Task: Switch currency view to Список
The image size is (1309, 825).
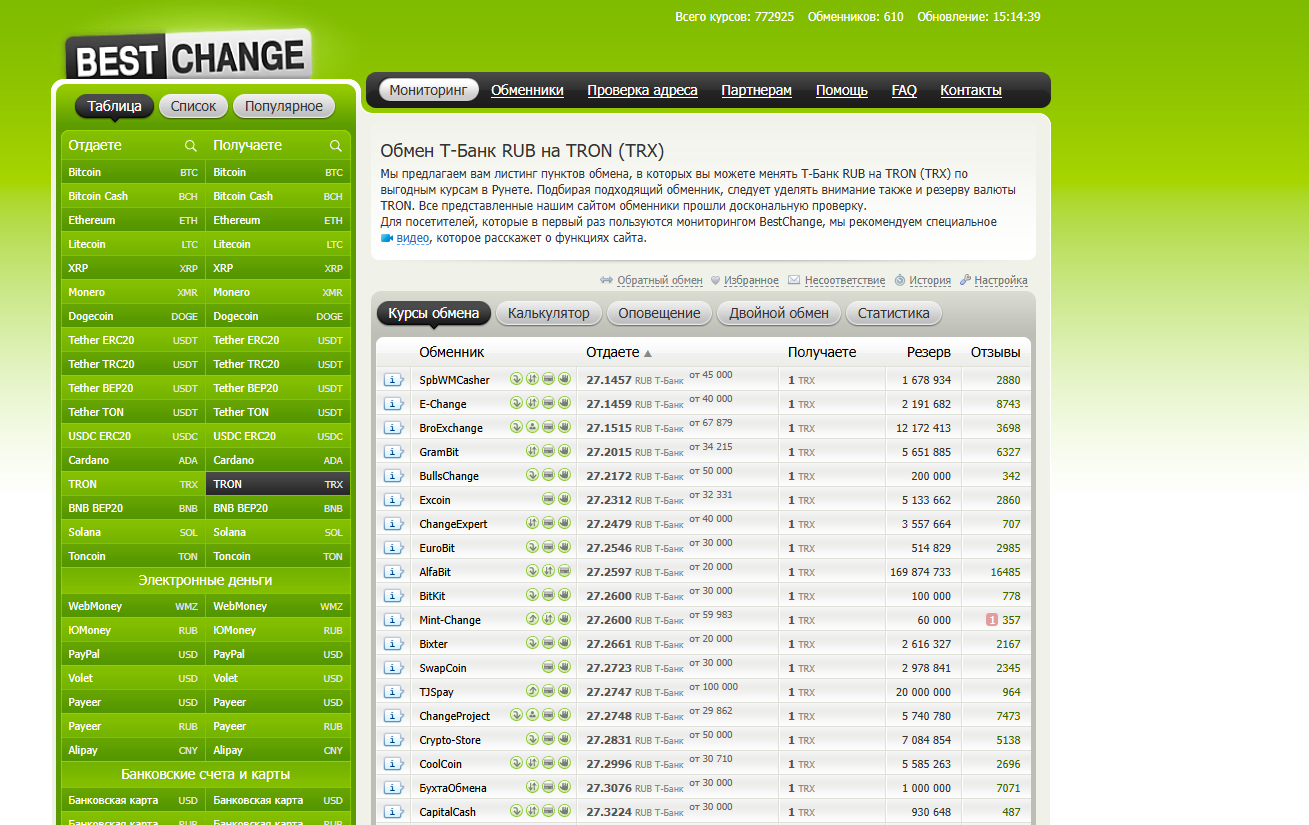Action: (193, 106)
